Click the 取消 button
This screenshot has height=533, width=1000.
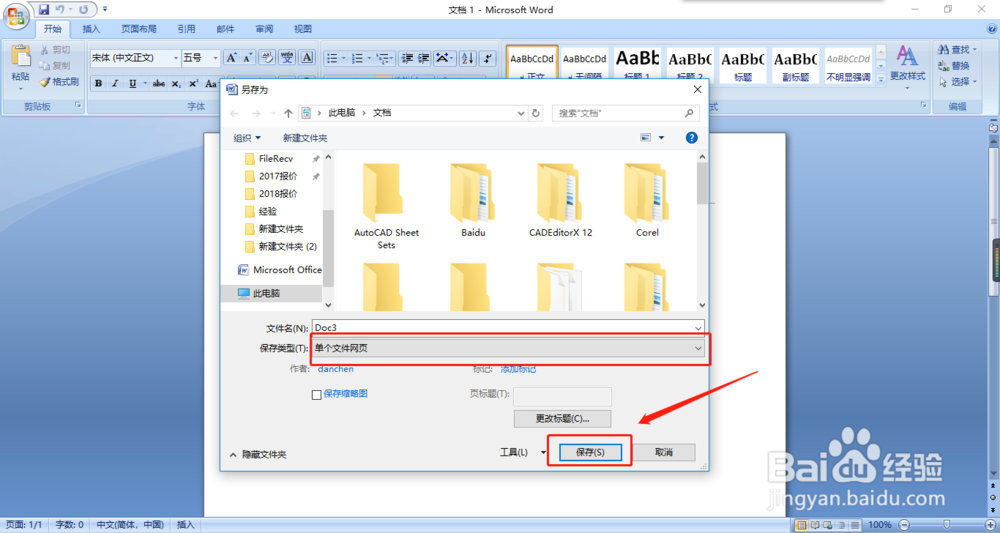click(663, 452)
